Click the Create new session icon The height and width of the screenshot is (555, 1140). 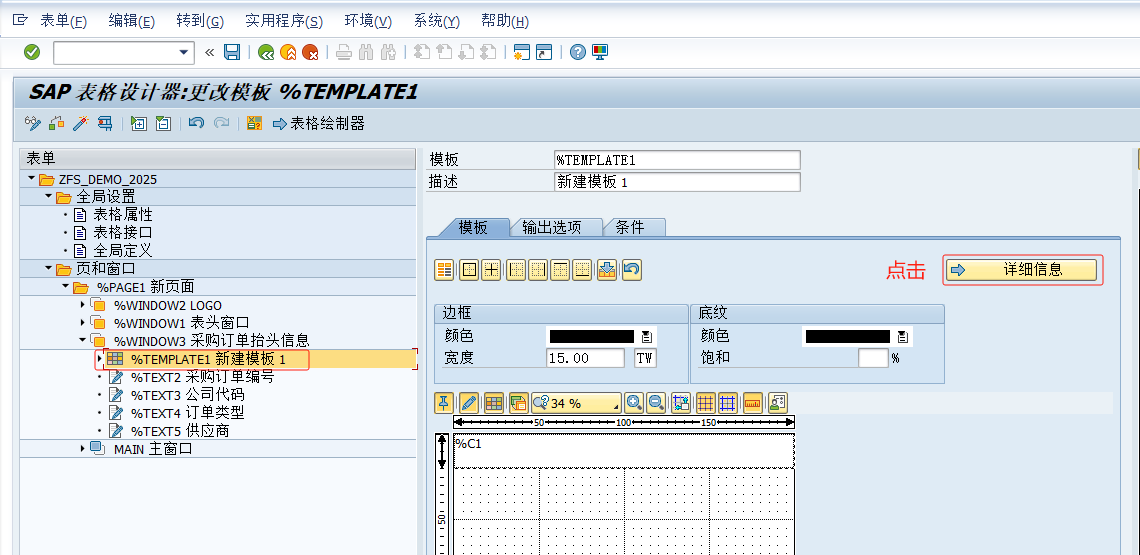coord(521,52)
